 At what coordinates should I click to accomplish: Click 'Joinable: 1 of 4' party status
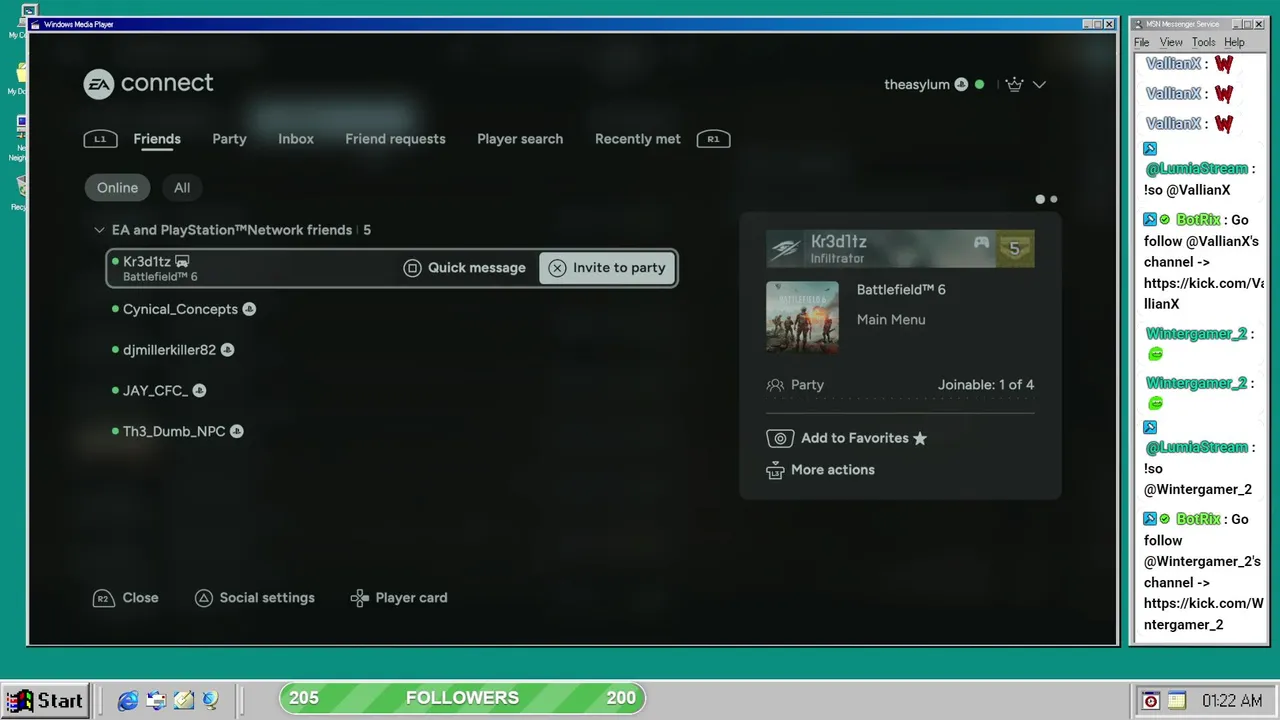click(986, 385)
